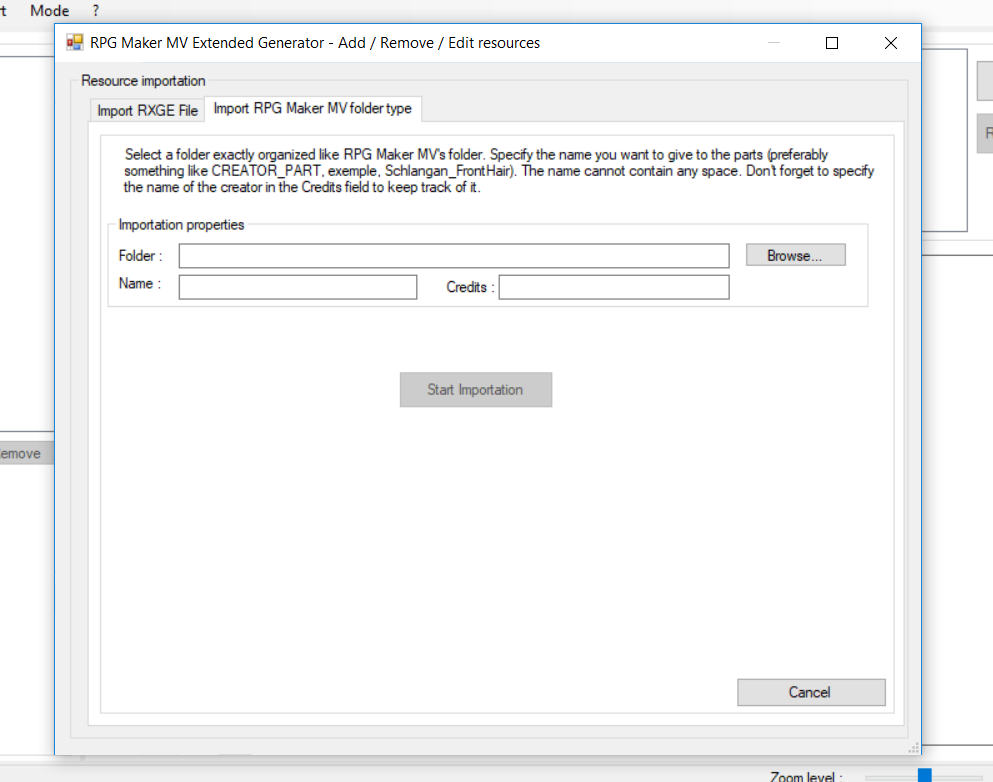This screenshot has width=993, height=782.
Task: Select Import RPG Maker MV folder type tab
Action: 313,108
